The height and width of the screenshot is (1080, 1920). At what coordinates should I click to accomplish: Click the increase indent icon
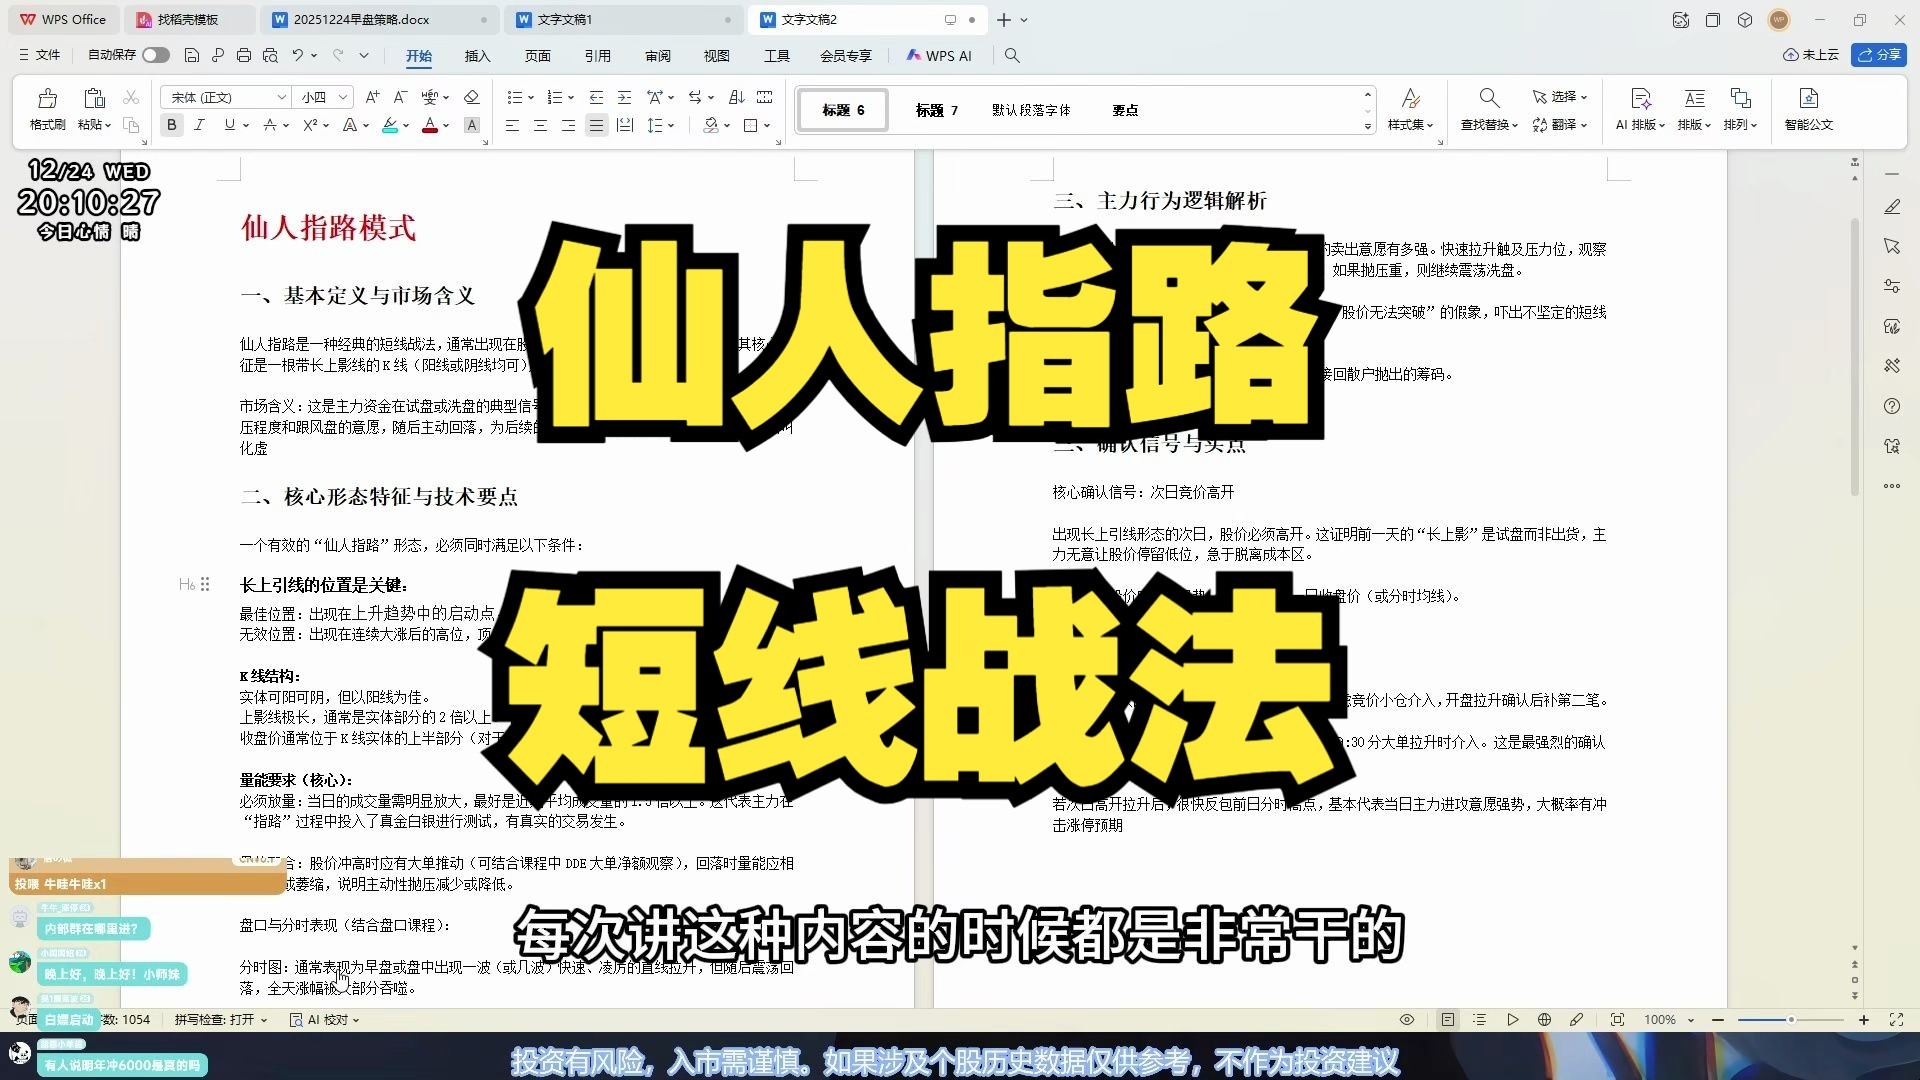click(x=624, y=97)
